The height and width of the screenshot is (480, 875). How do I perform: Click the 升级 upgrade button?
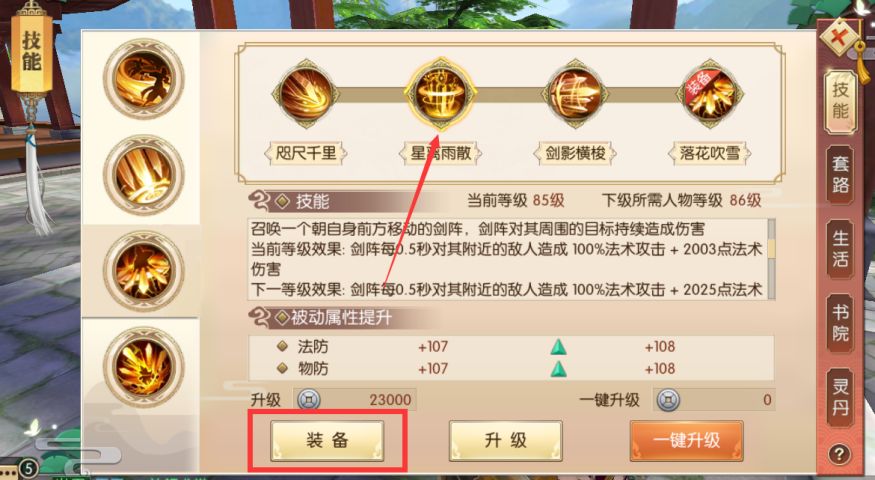click(x=506, y=440)
